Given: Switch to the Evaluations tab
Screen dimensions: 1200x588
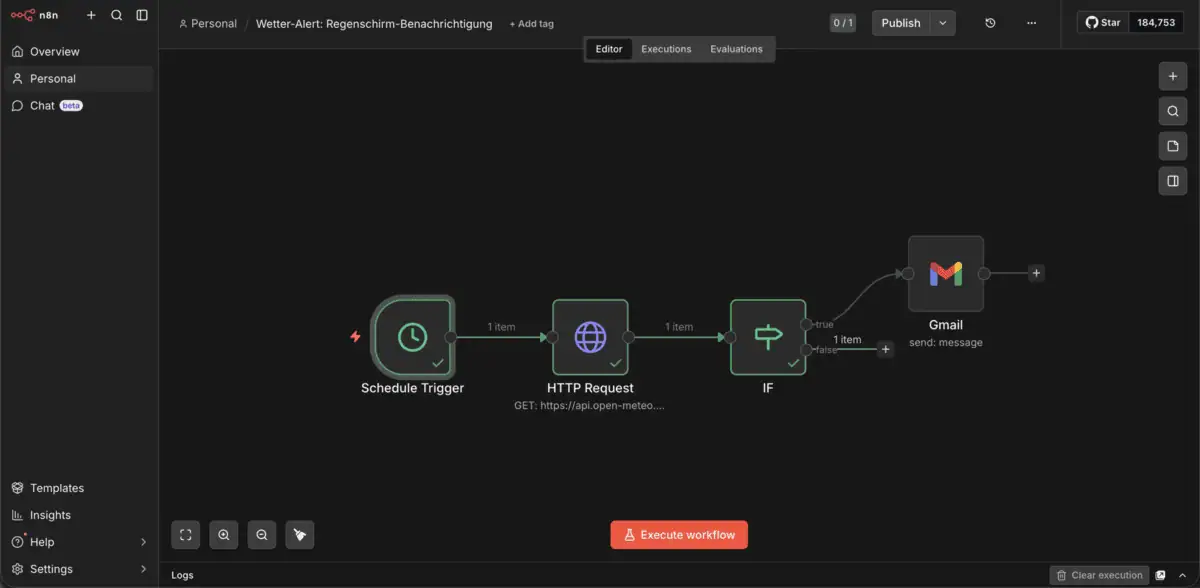Looking at the screenshot, I should point(737,48).
